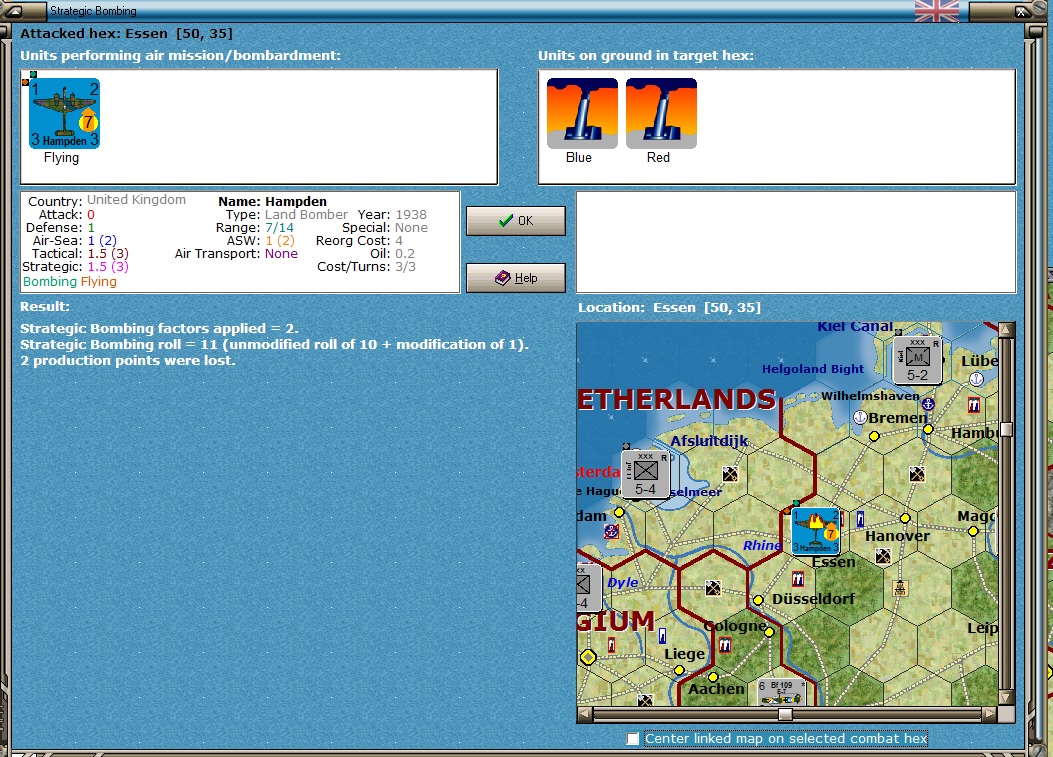Click the anchor port icon at Wilhelmshaven
Screen dimensions: 1053x757
click(928, 404)
